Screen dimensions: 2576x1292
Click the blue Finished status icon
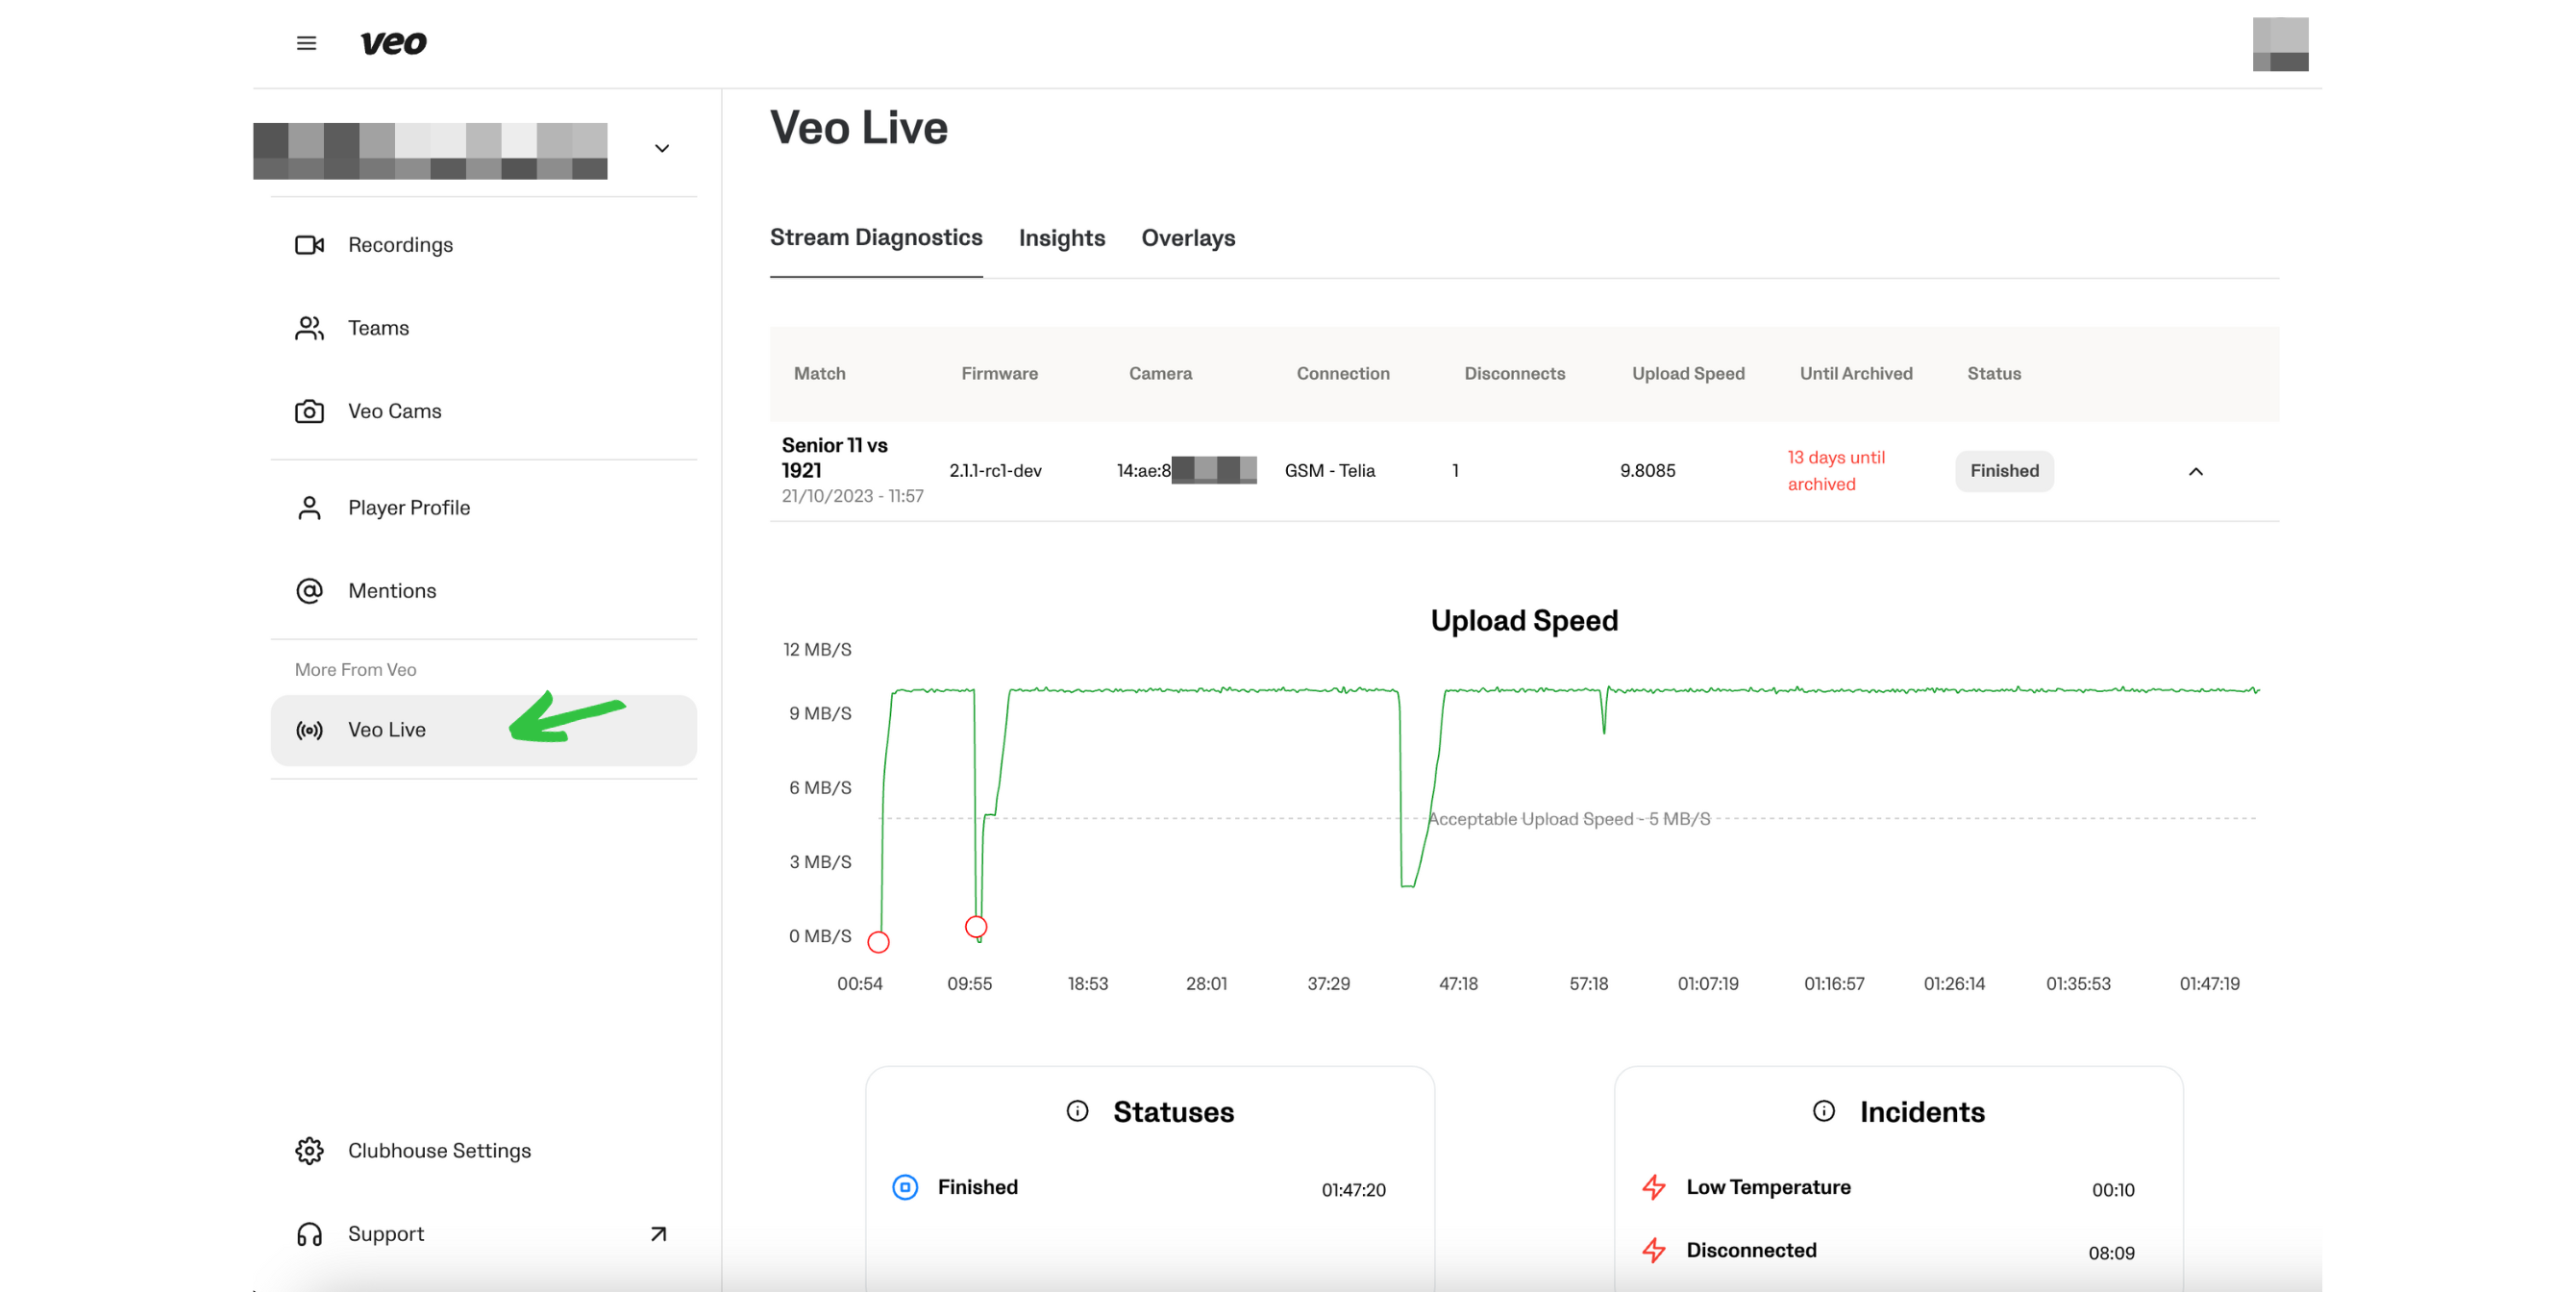click(x=905, y=1187)
